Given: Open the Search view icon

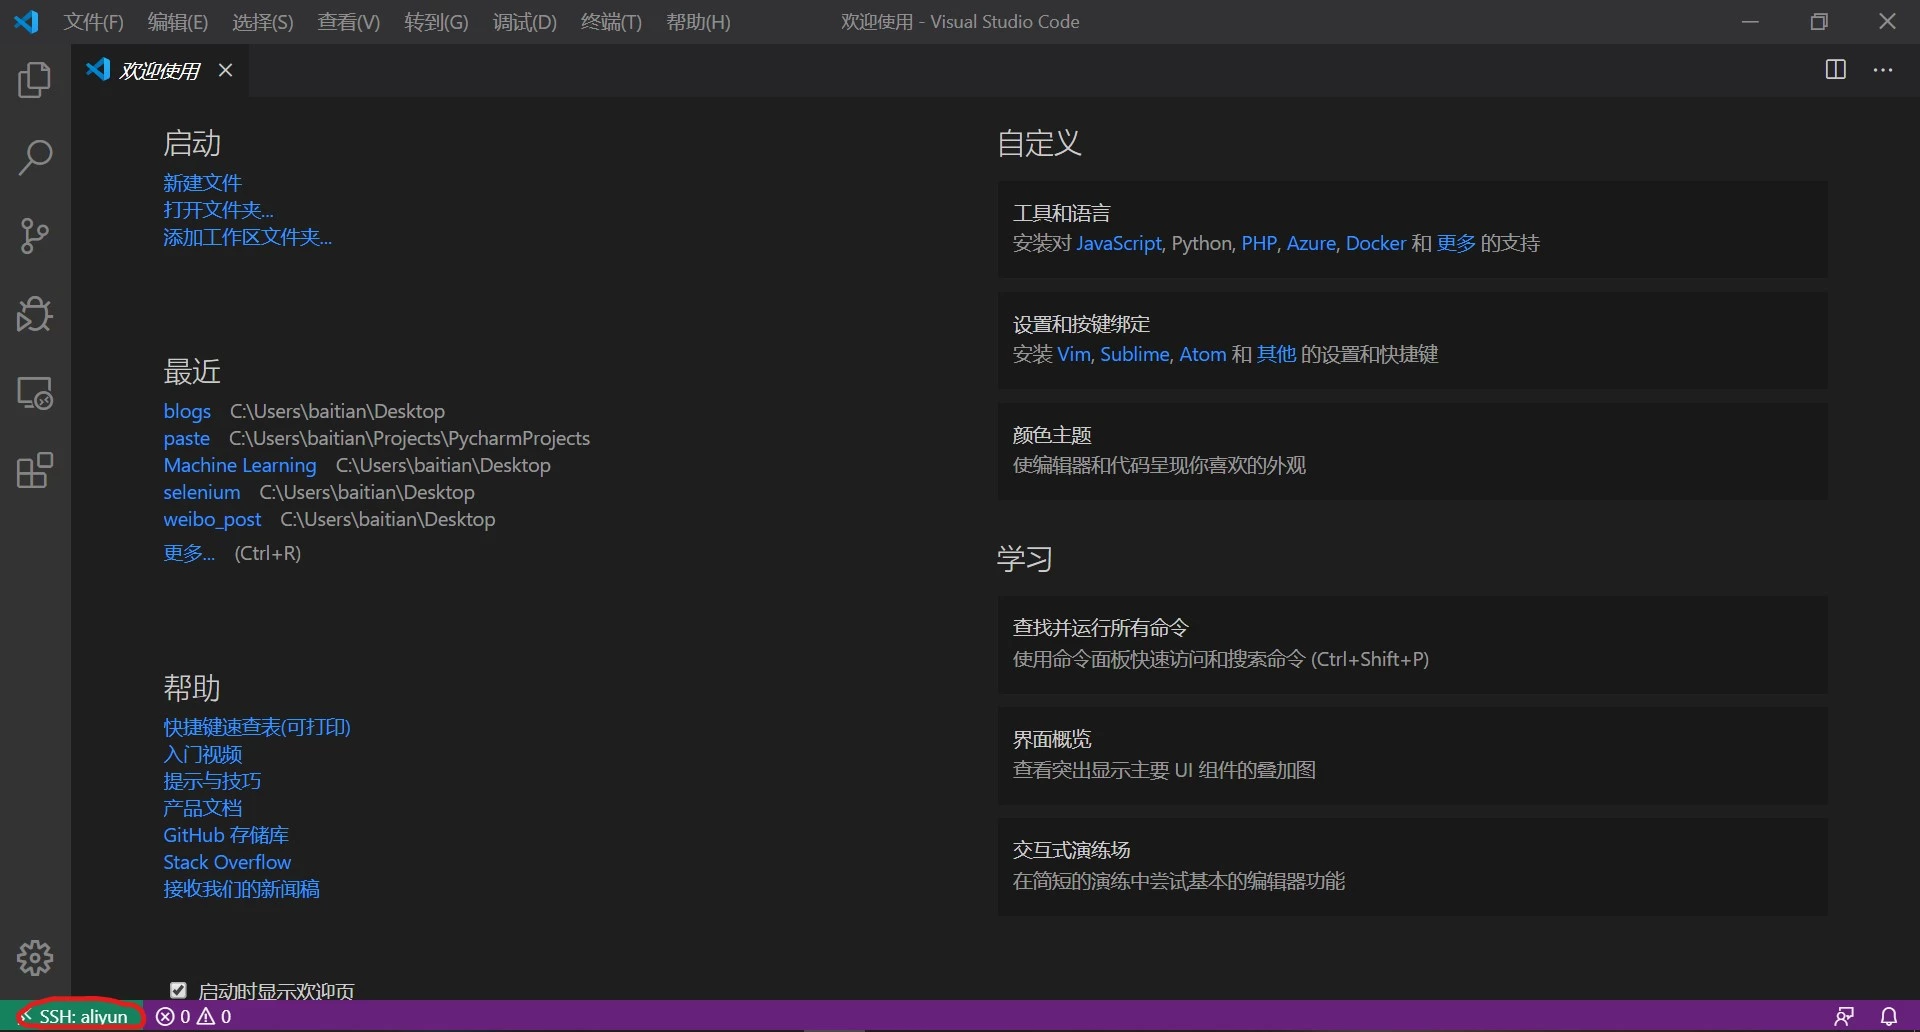Looking at the screenshot, I should pyautogui.click(x=35, y=158).
